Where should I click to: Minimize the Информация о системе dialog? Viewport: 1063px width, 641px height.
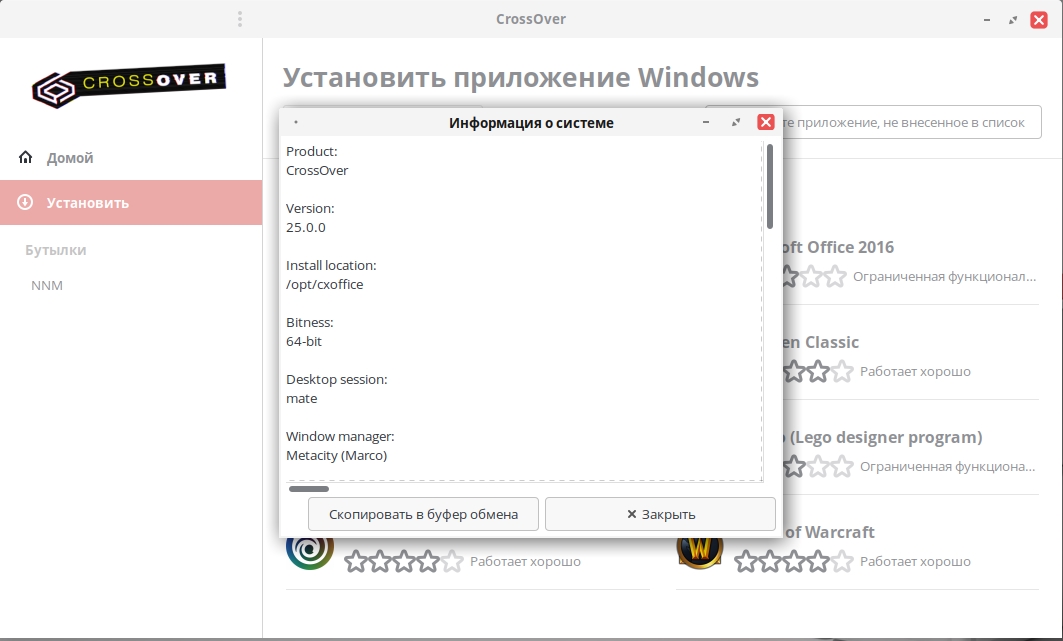click(x=706, y=123)
